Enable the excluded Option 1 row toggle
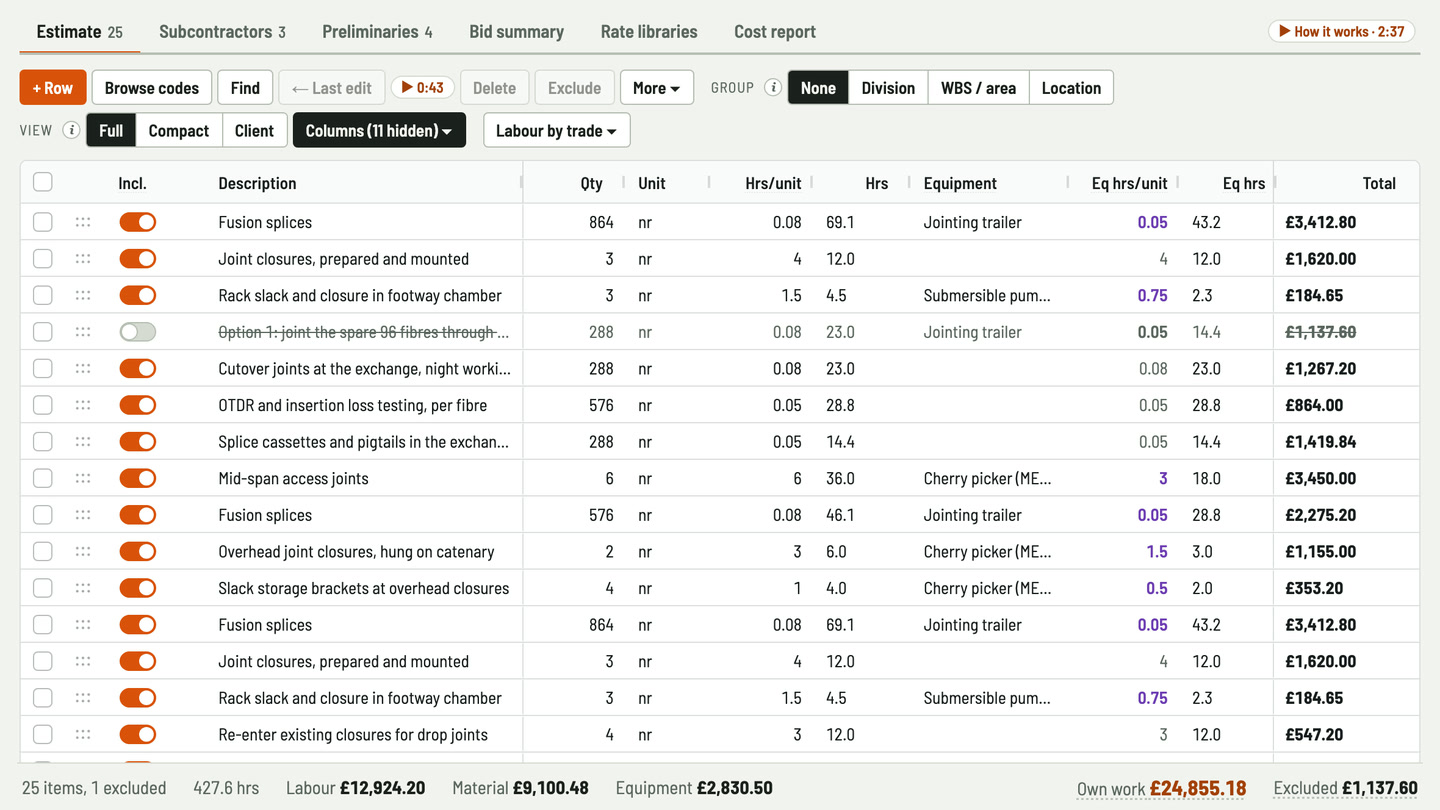The height and width of the screenshot is (810, 1440). [x=138, y=332]
